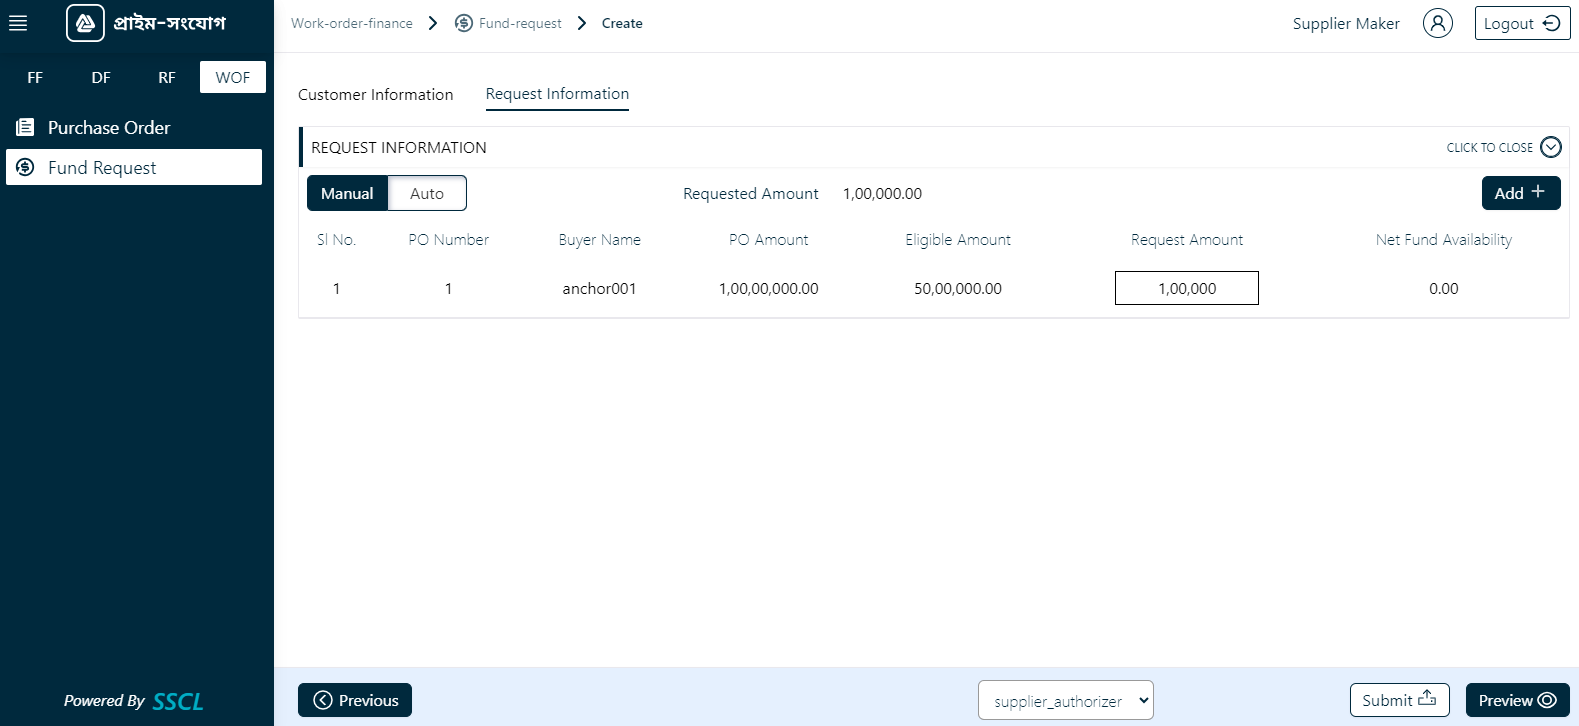Screen dimensions: 1579x726
Task: Click the chevron after Fund-request breadcrumb
Action: pos(582,23)
